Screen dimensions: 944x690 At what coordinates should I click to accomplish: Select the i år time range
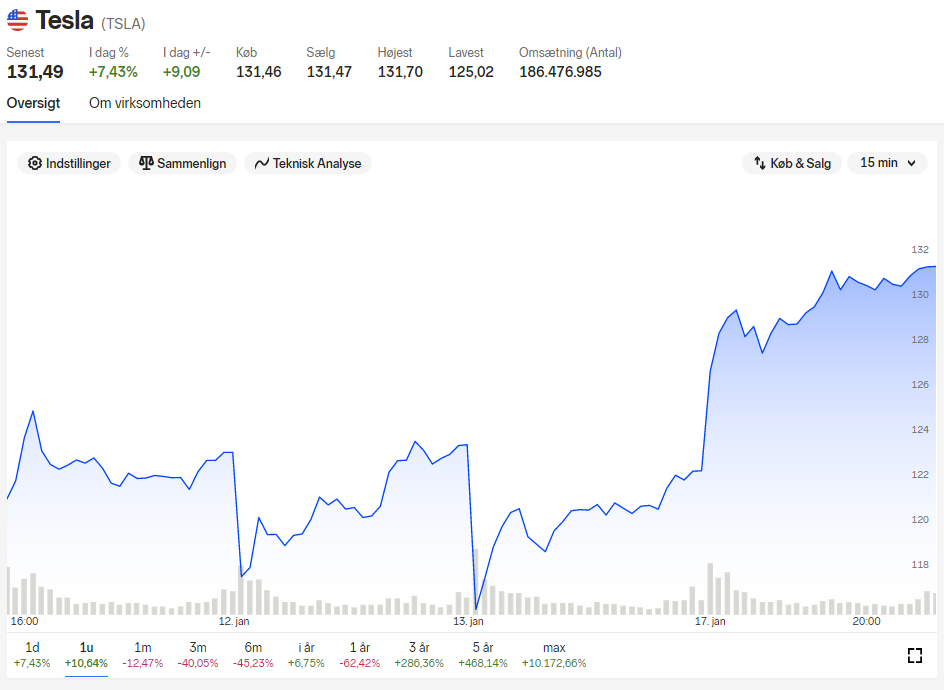click(306, 655)
